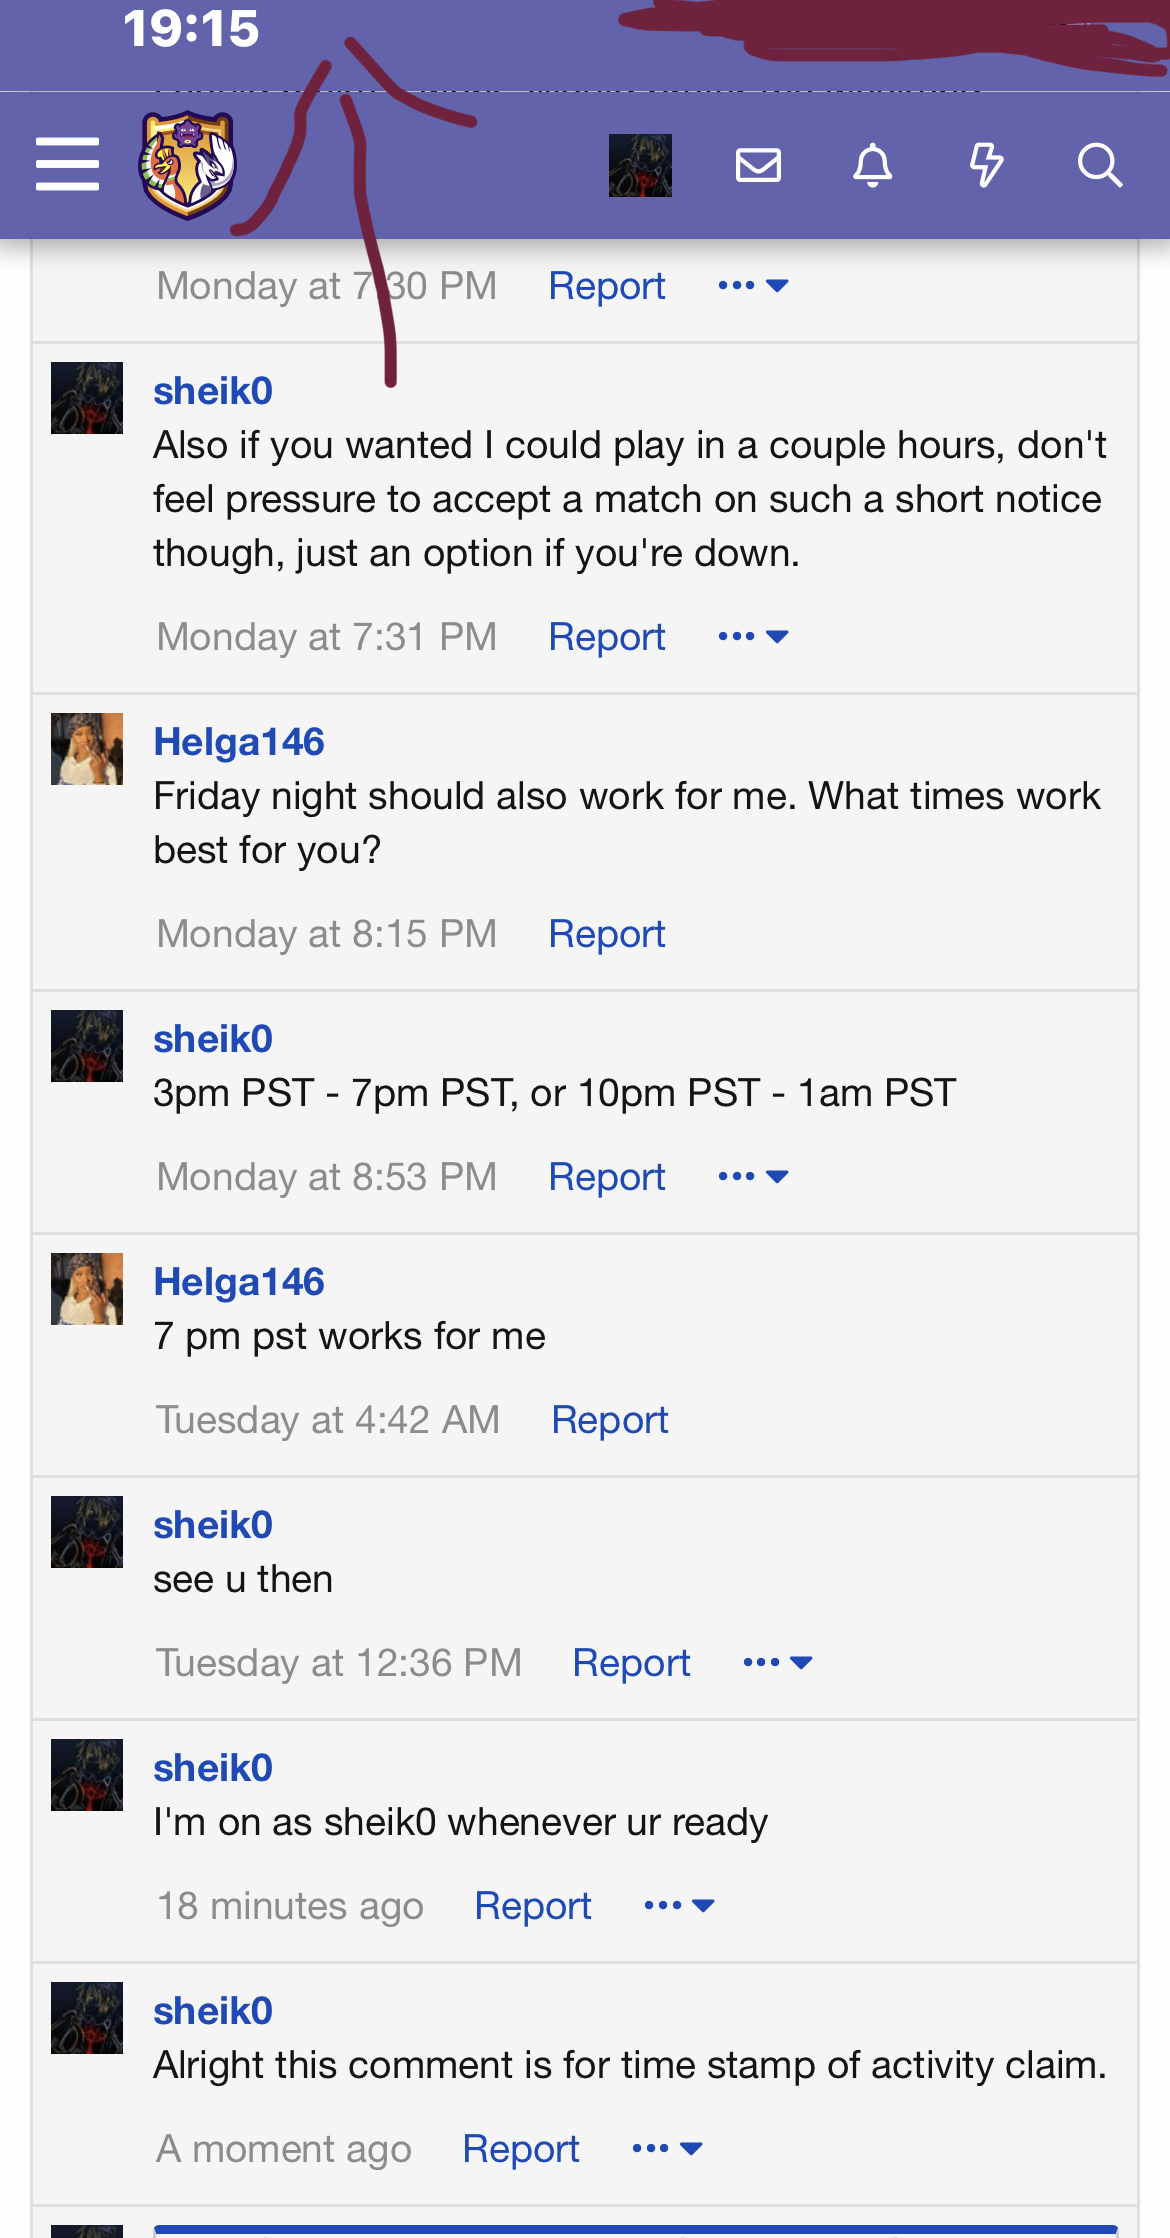The height and width of the screenshot is (2238, 1170).
Task: Report the Monday 7:30 PM comment
Action: tap(607, 286)
